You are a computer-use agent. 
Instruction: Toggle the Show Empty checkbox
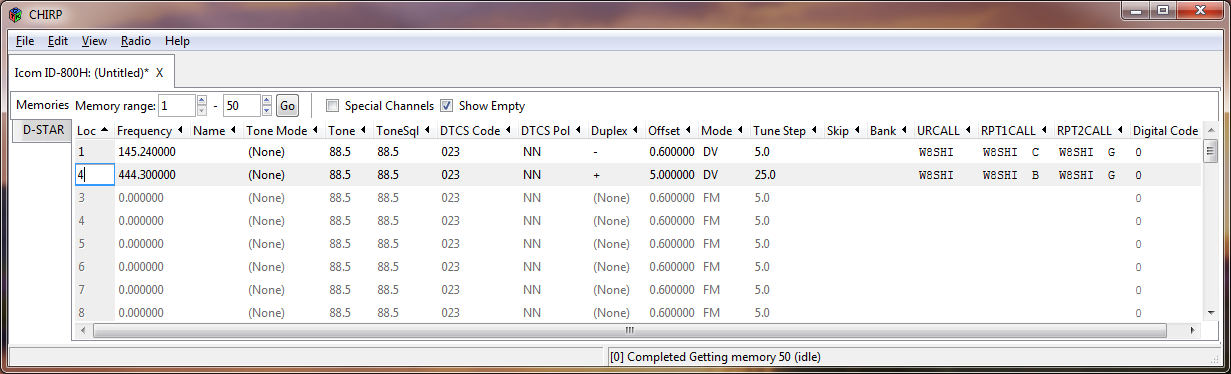click(x=447, y=105)
